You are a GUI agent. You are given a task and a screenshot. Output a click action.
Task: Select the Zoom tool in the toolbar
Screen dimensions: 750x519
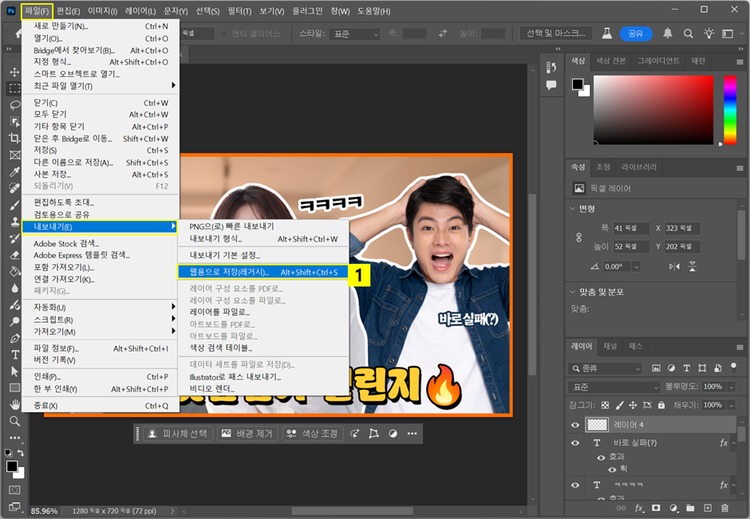[14, 421]
